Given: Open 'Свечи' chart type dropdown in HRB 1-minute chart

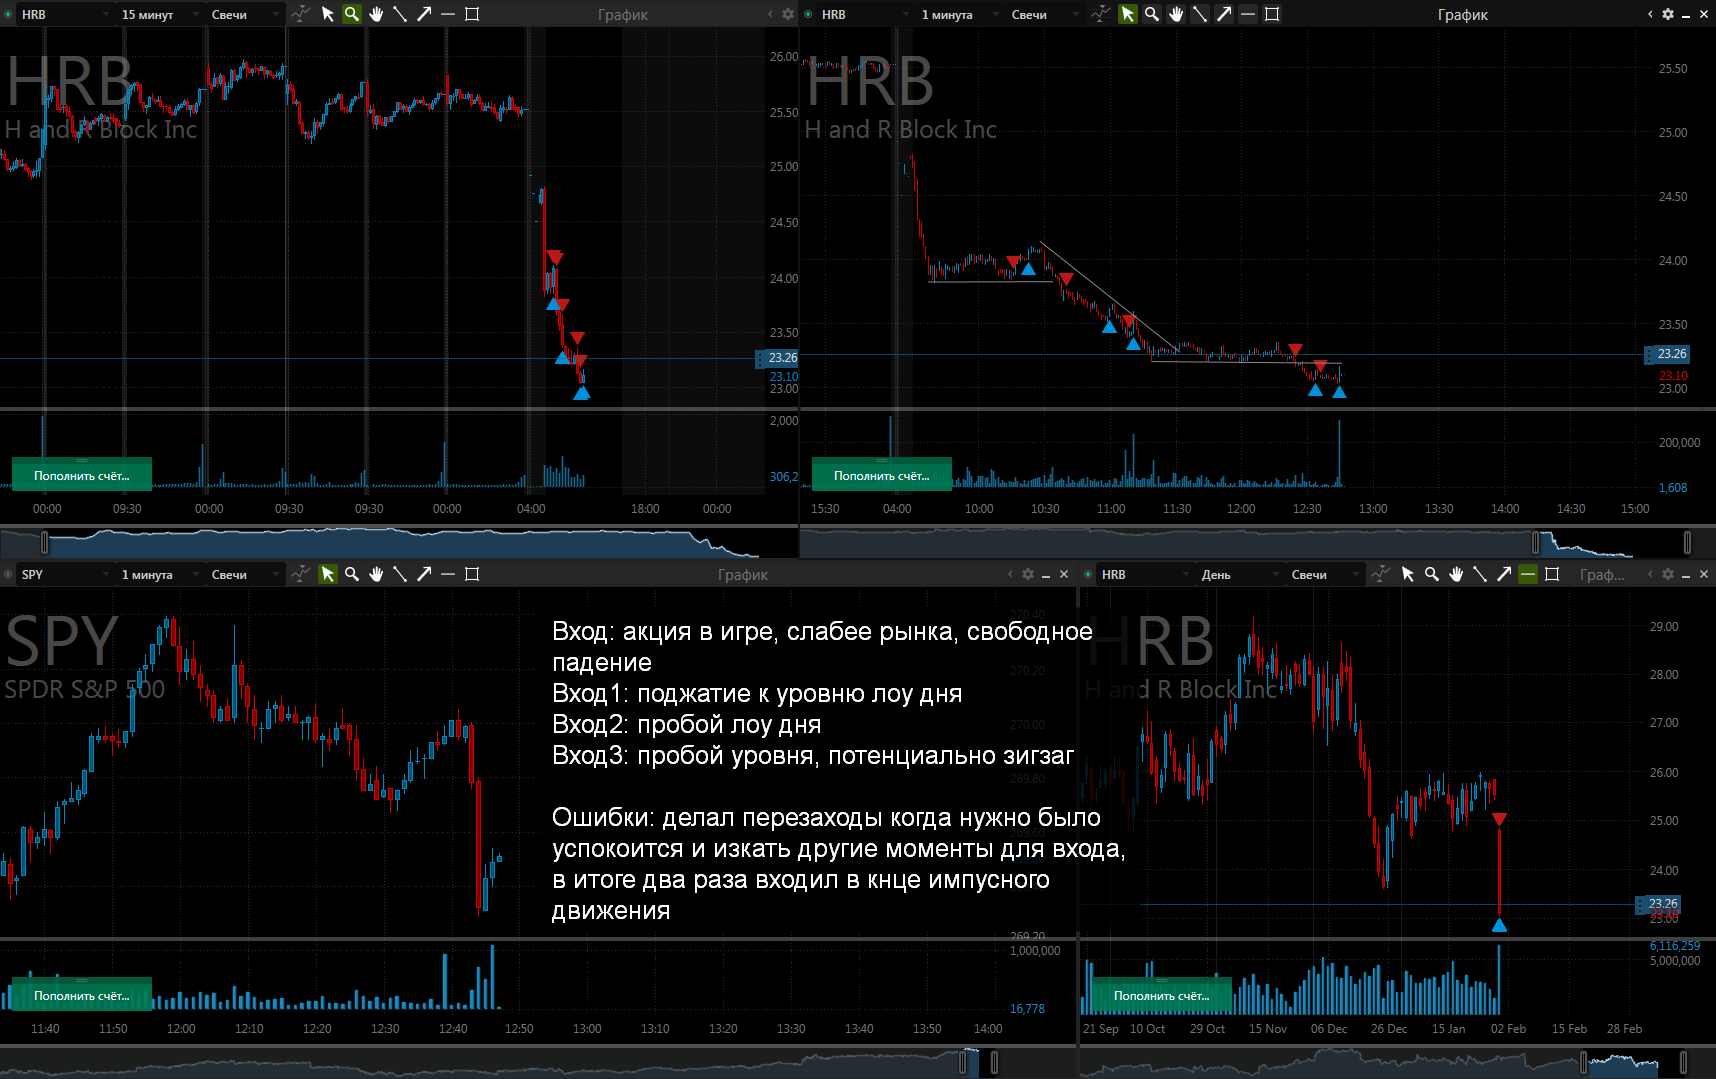Looking at the screenshot, I should click(x=1045, y=14).
